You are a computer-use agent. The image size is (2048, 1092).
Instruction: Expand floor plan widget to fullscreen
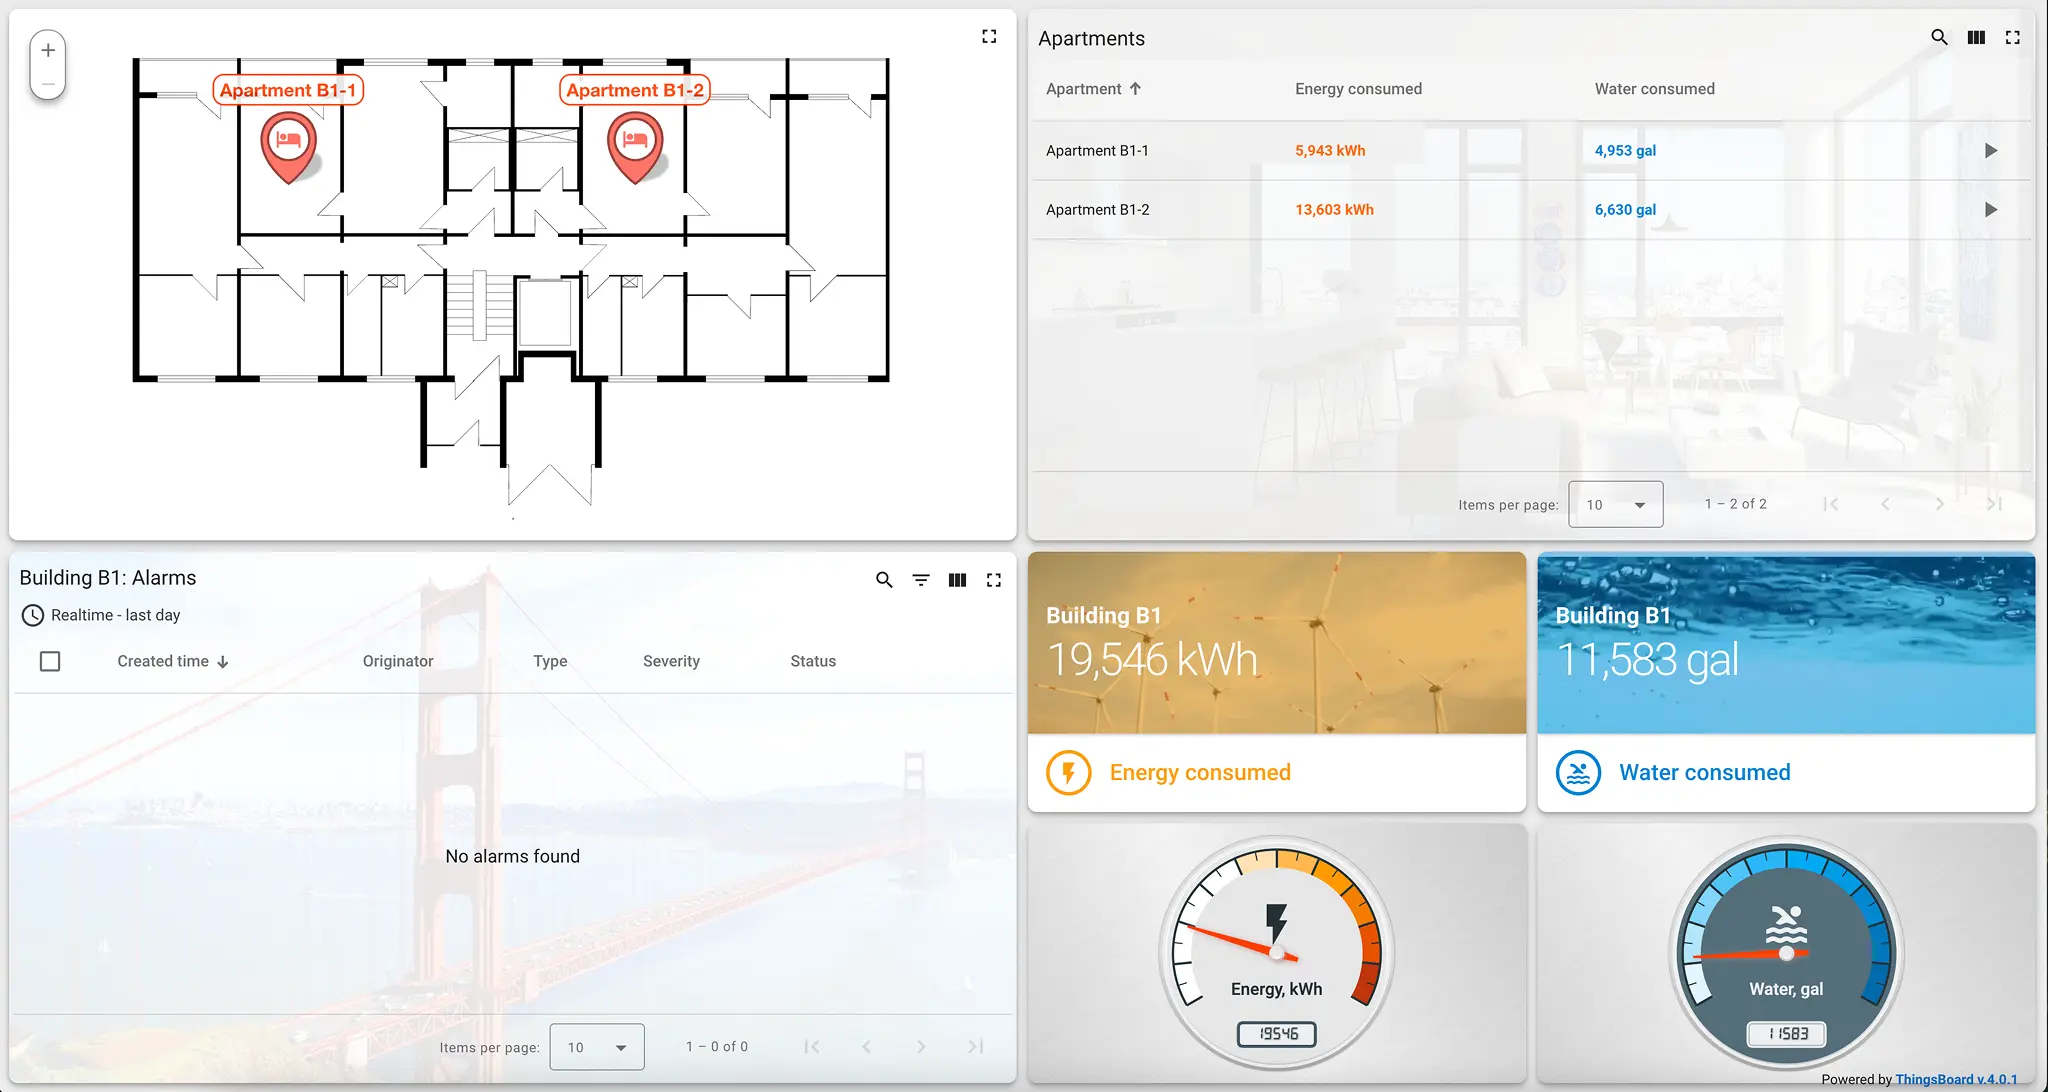989,37
